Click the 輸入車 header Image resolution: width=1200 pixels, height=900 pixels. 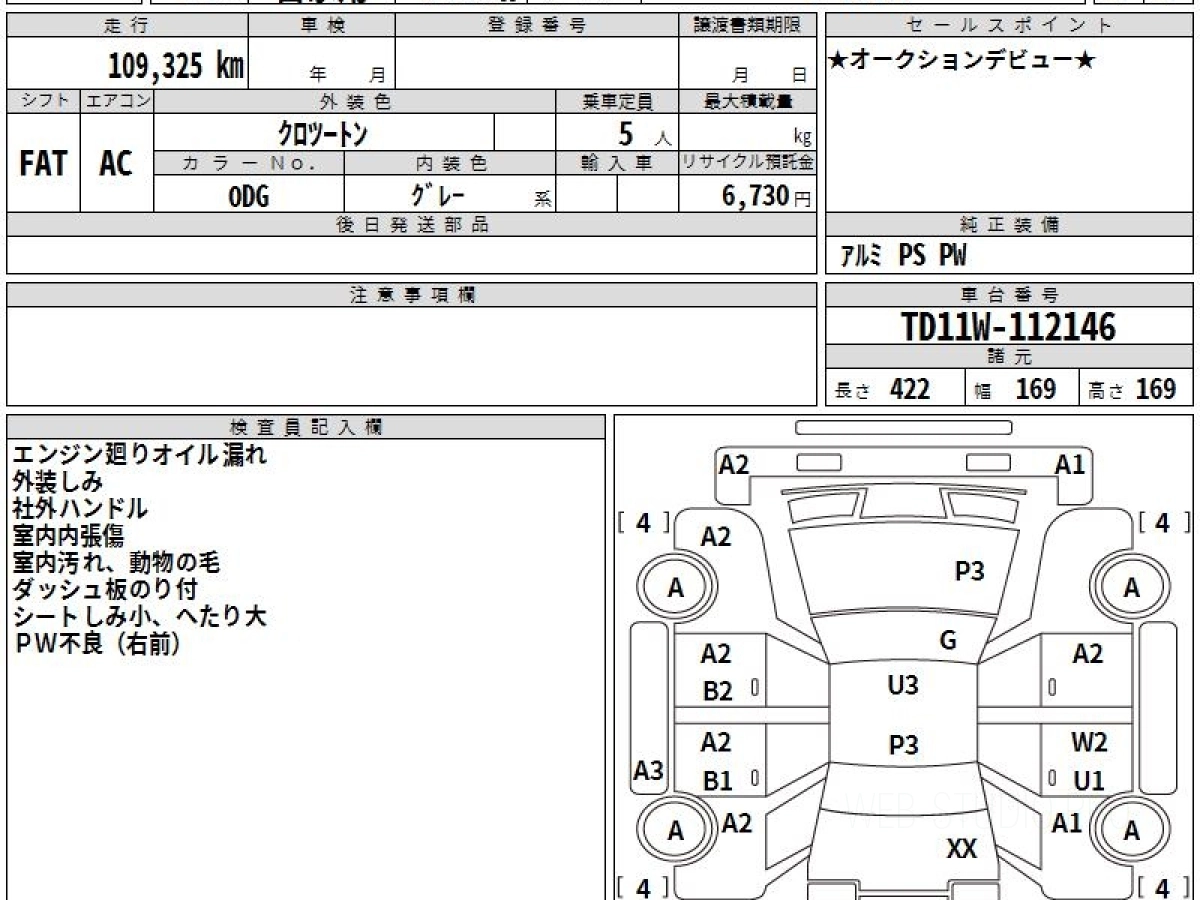pyautogui.click(x=617, y=163)
